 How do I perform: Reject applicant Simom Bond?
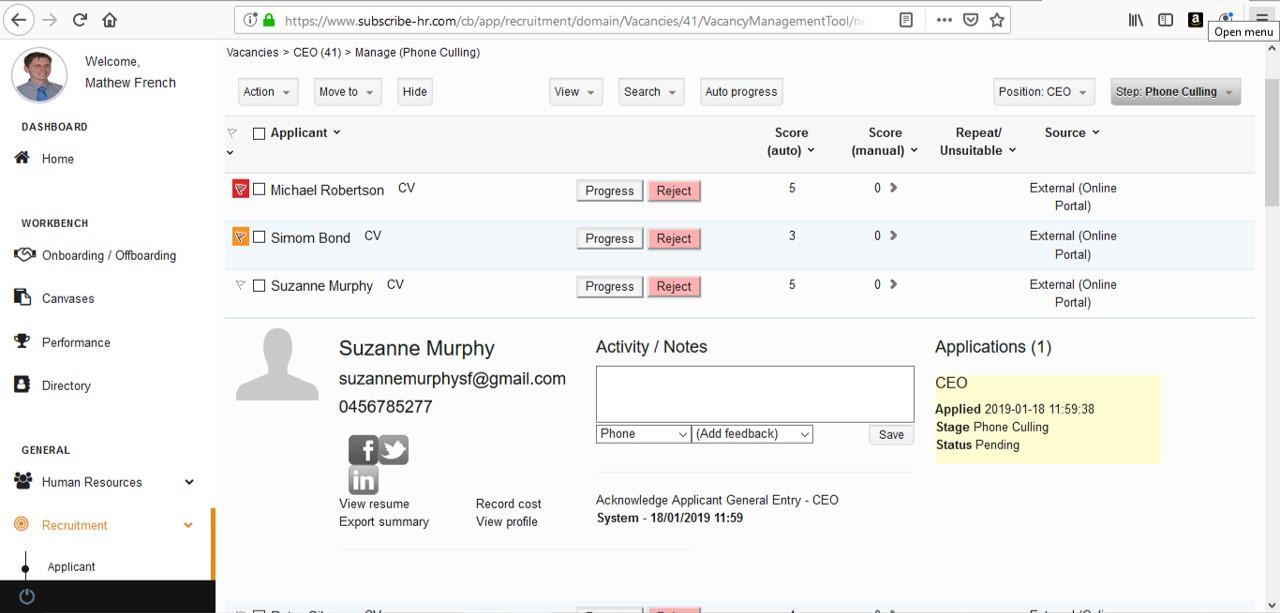(674, 239)
